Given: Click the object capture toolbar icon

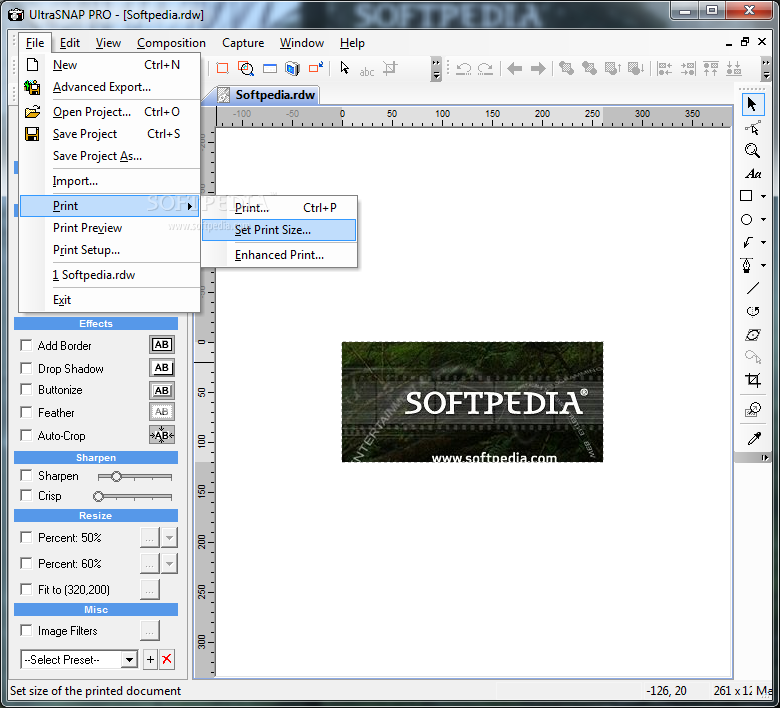Looking at the screenshot, I should (x=292, y=68).
